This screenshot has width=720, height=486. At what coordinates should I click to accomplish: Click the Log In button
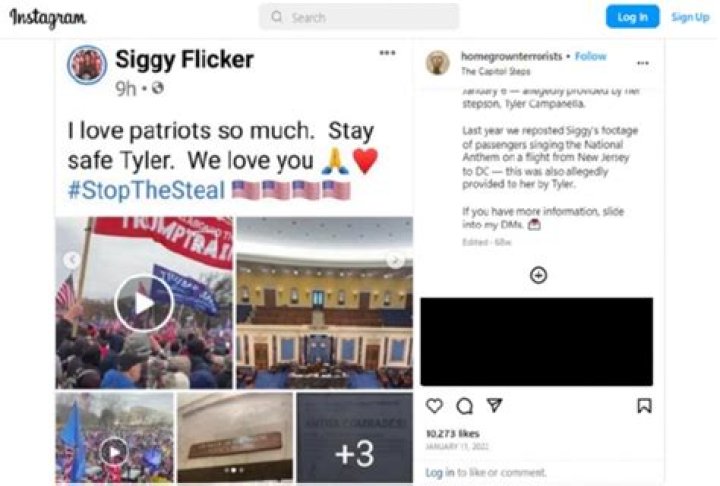(x=632, y=17)
